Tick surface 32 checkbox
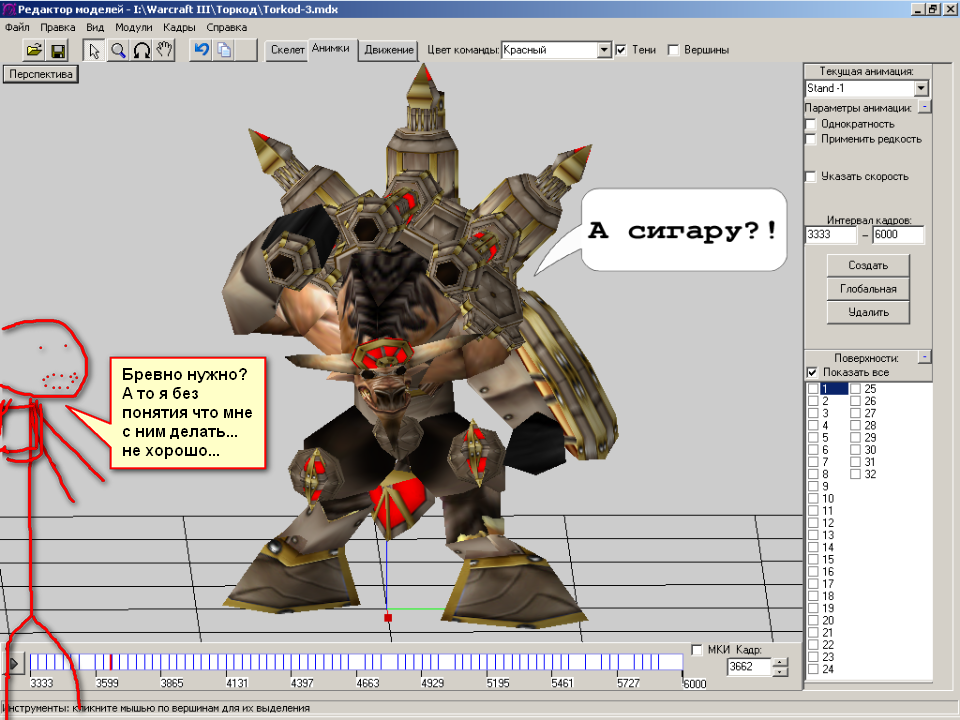 pyautogui.click(x=855, y=474)
